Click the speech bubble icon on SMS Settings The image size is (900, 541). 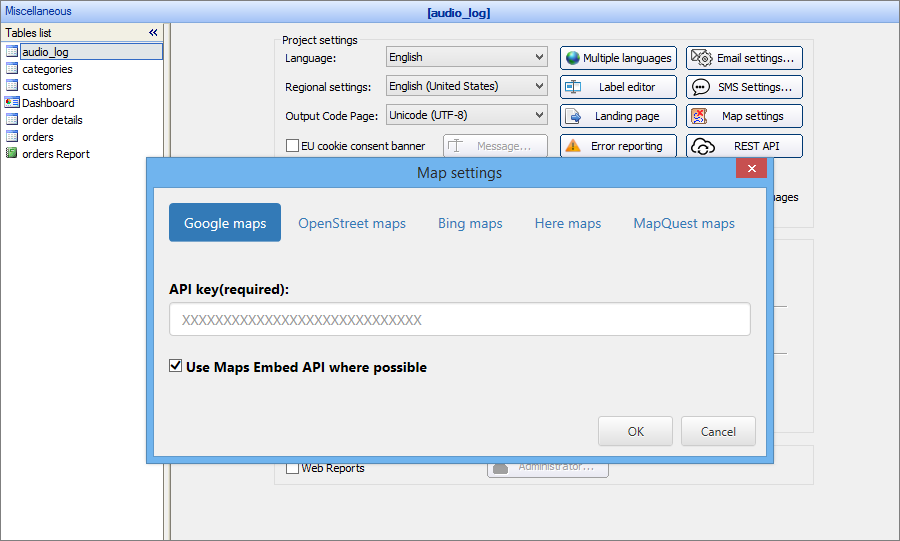(701, 87)
